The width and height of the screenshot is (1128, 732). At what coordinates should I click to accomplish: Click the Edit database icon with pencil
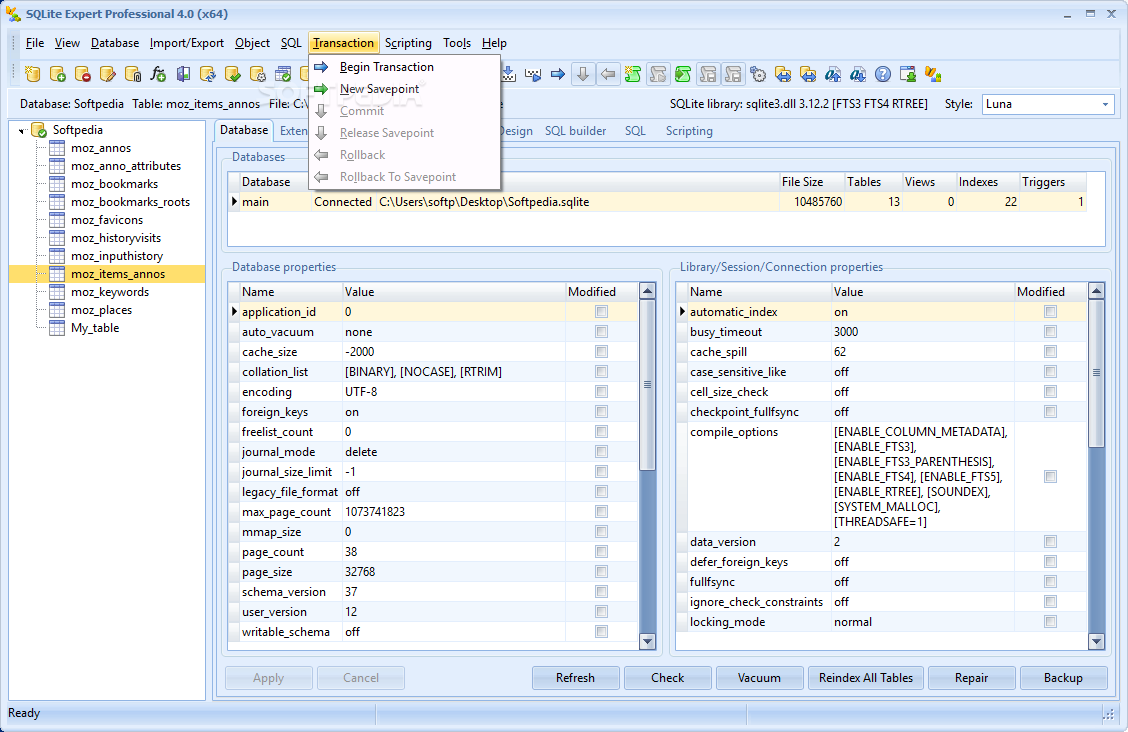point(108,74)
